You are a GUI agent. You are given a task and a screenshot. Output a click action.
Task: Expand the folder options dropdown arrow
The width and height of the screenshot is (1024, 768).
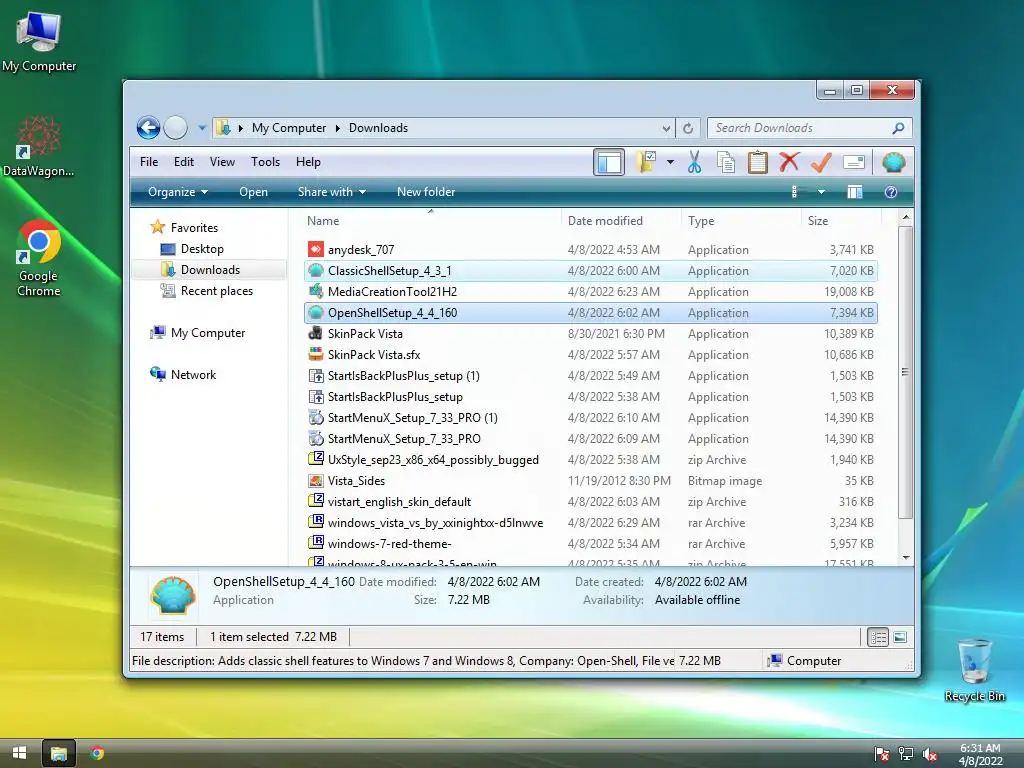pos(670,162)
